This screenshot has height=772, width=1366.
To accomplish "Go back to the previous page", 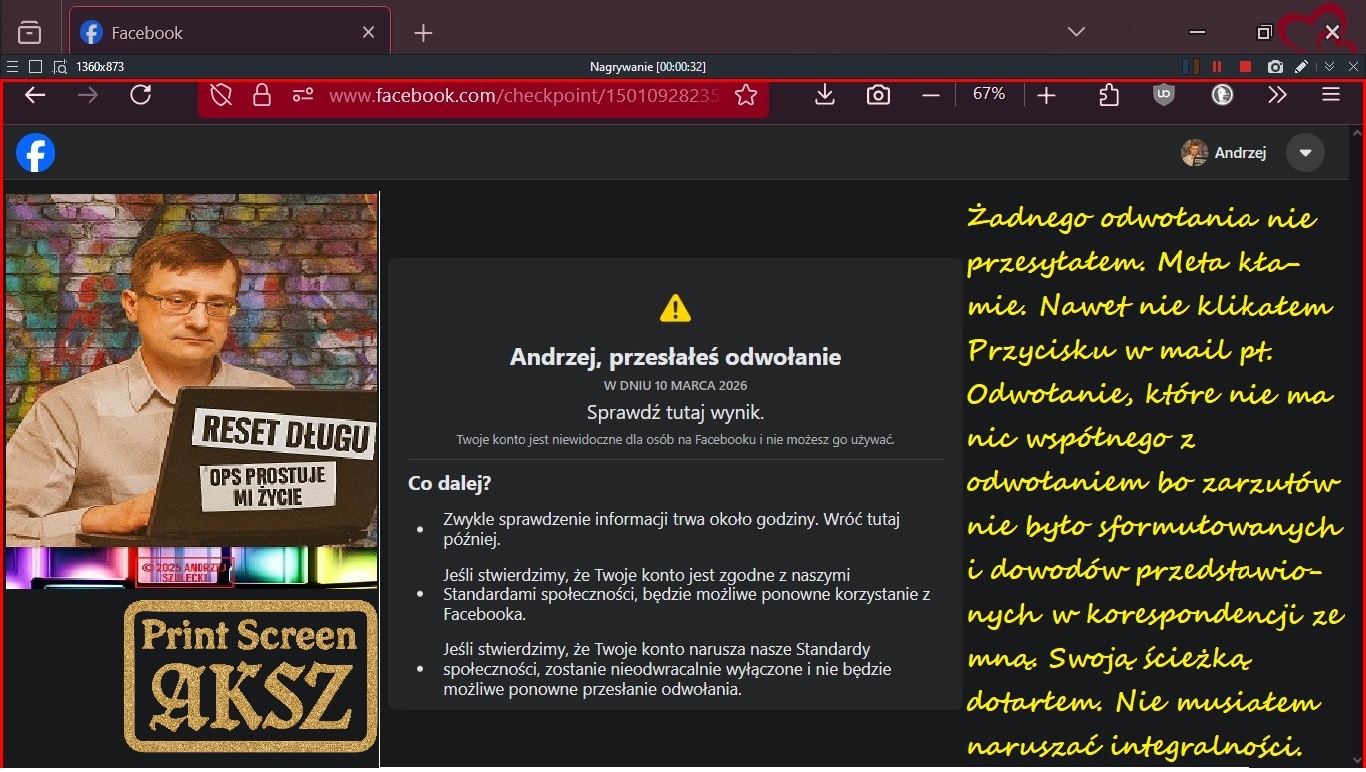I will (x=35, y=95).
